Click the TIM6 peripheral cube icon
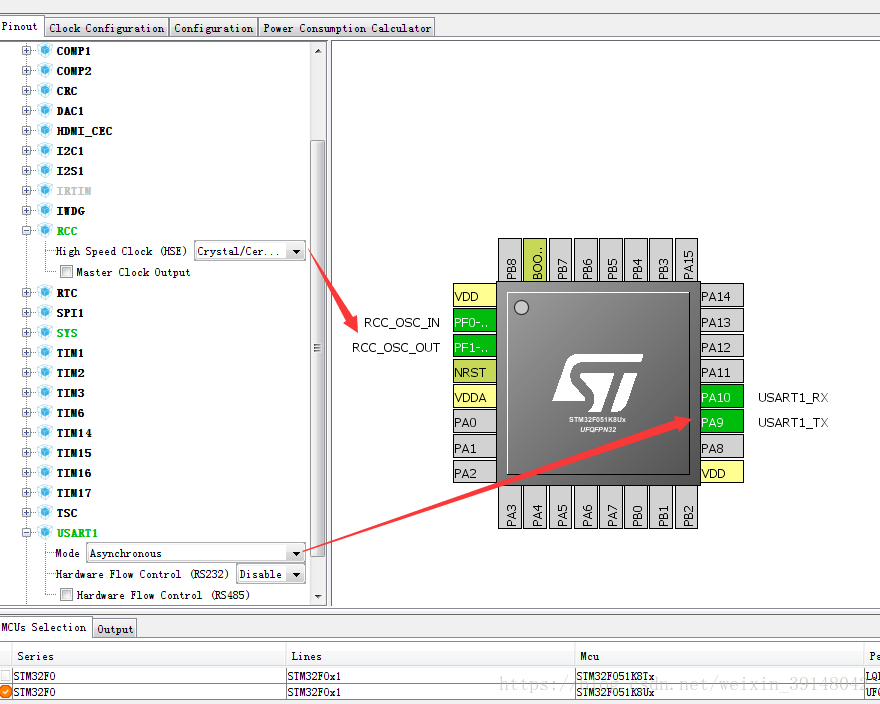Screen dimensions: 880x704 [45, 413]
